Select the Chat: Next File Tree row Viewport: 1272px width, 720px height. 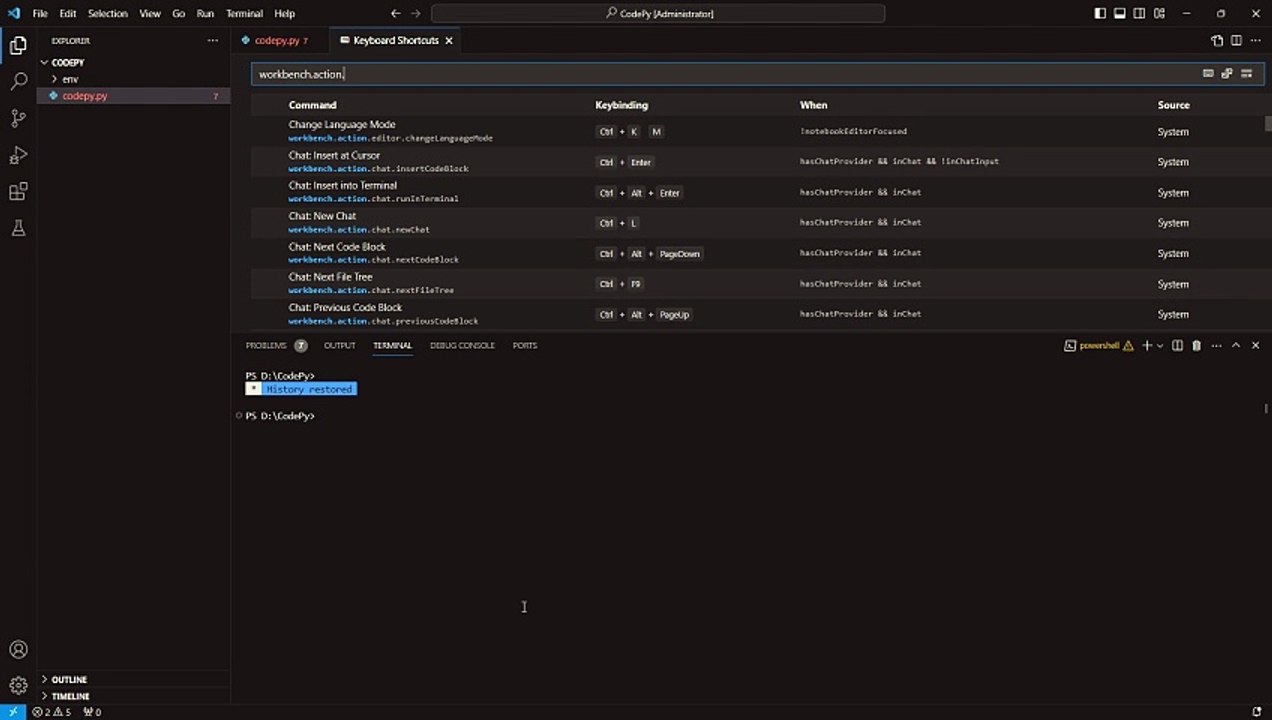[757, 283]
